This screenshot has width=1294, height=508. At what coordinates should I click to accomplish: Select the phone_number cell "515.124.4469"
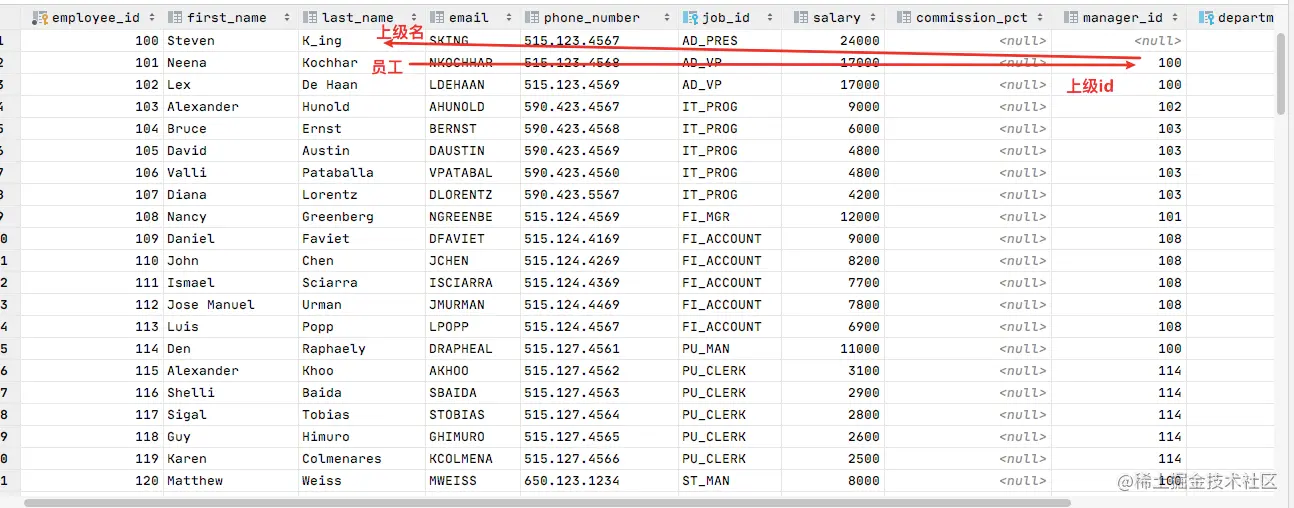(572, 305)
